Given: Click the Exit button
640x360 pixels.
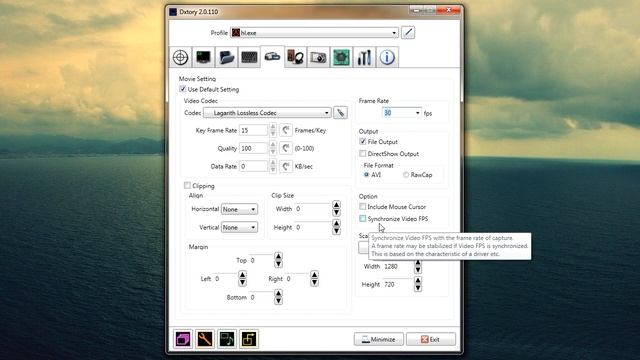Looking at the screenshot, I should click(x=431, y=339).
